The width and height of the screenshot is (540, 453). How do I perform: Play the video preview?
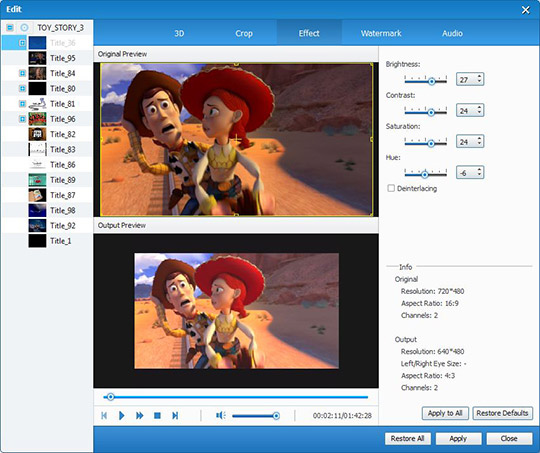pos(121,415)
